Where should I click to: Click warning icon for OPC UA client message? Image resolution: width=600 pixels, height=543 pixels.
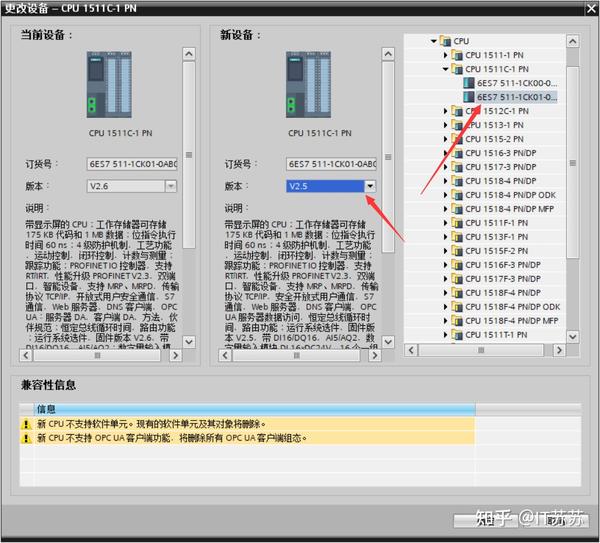(x=26, y=438)
